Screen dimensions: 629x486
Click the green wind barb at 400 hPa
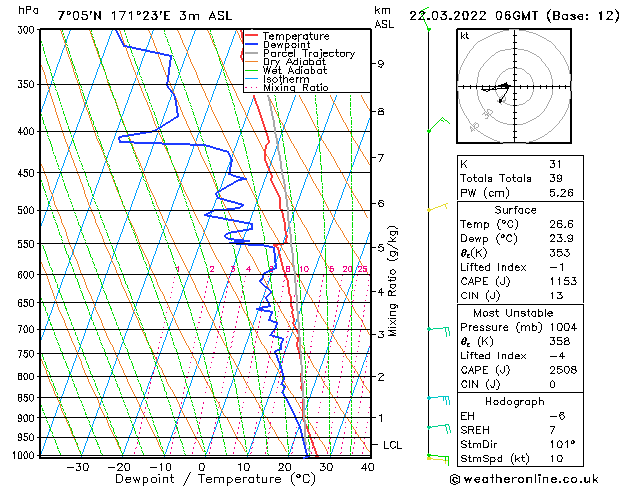(x=438, y=125)
